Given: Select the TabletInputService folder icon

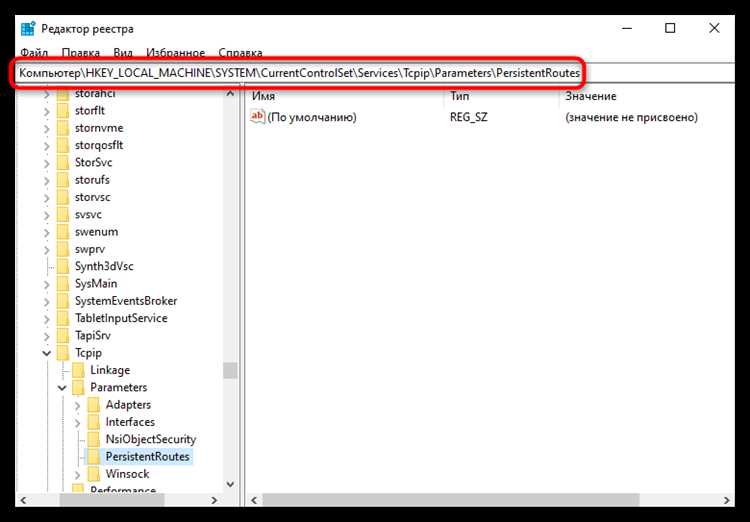Looking at the screenshot, I should pos(63,318).
